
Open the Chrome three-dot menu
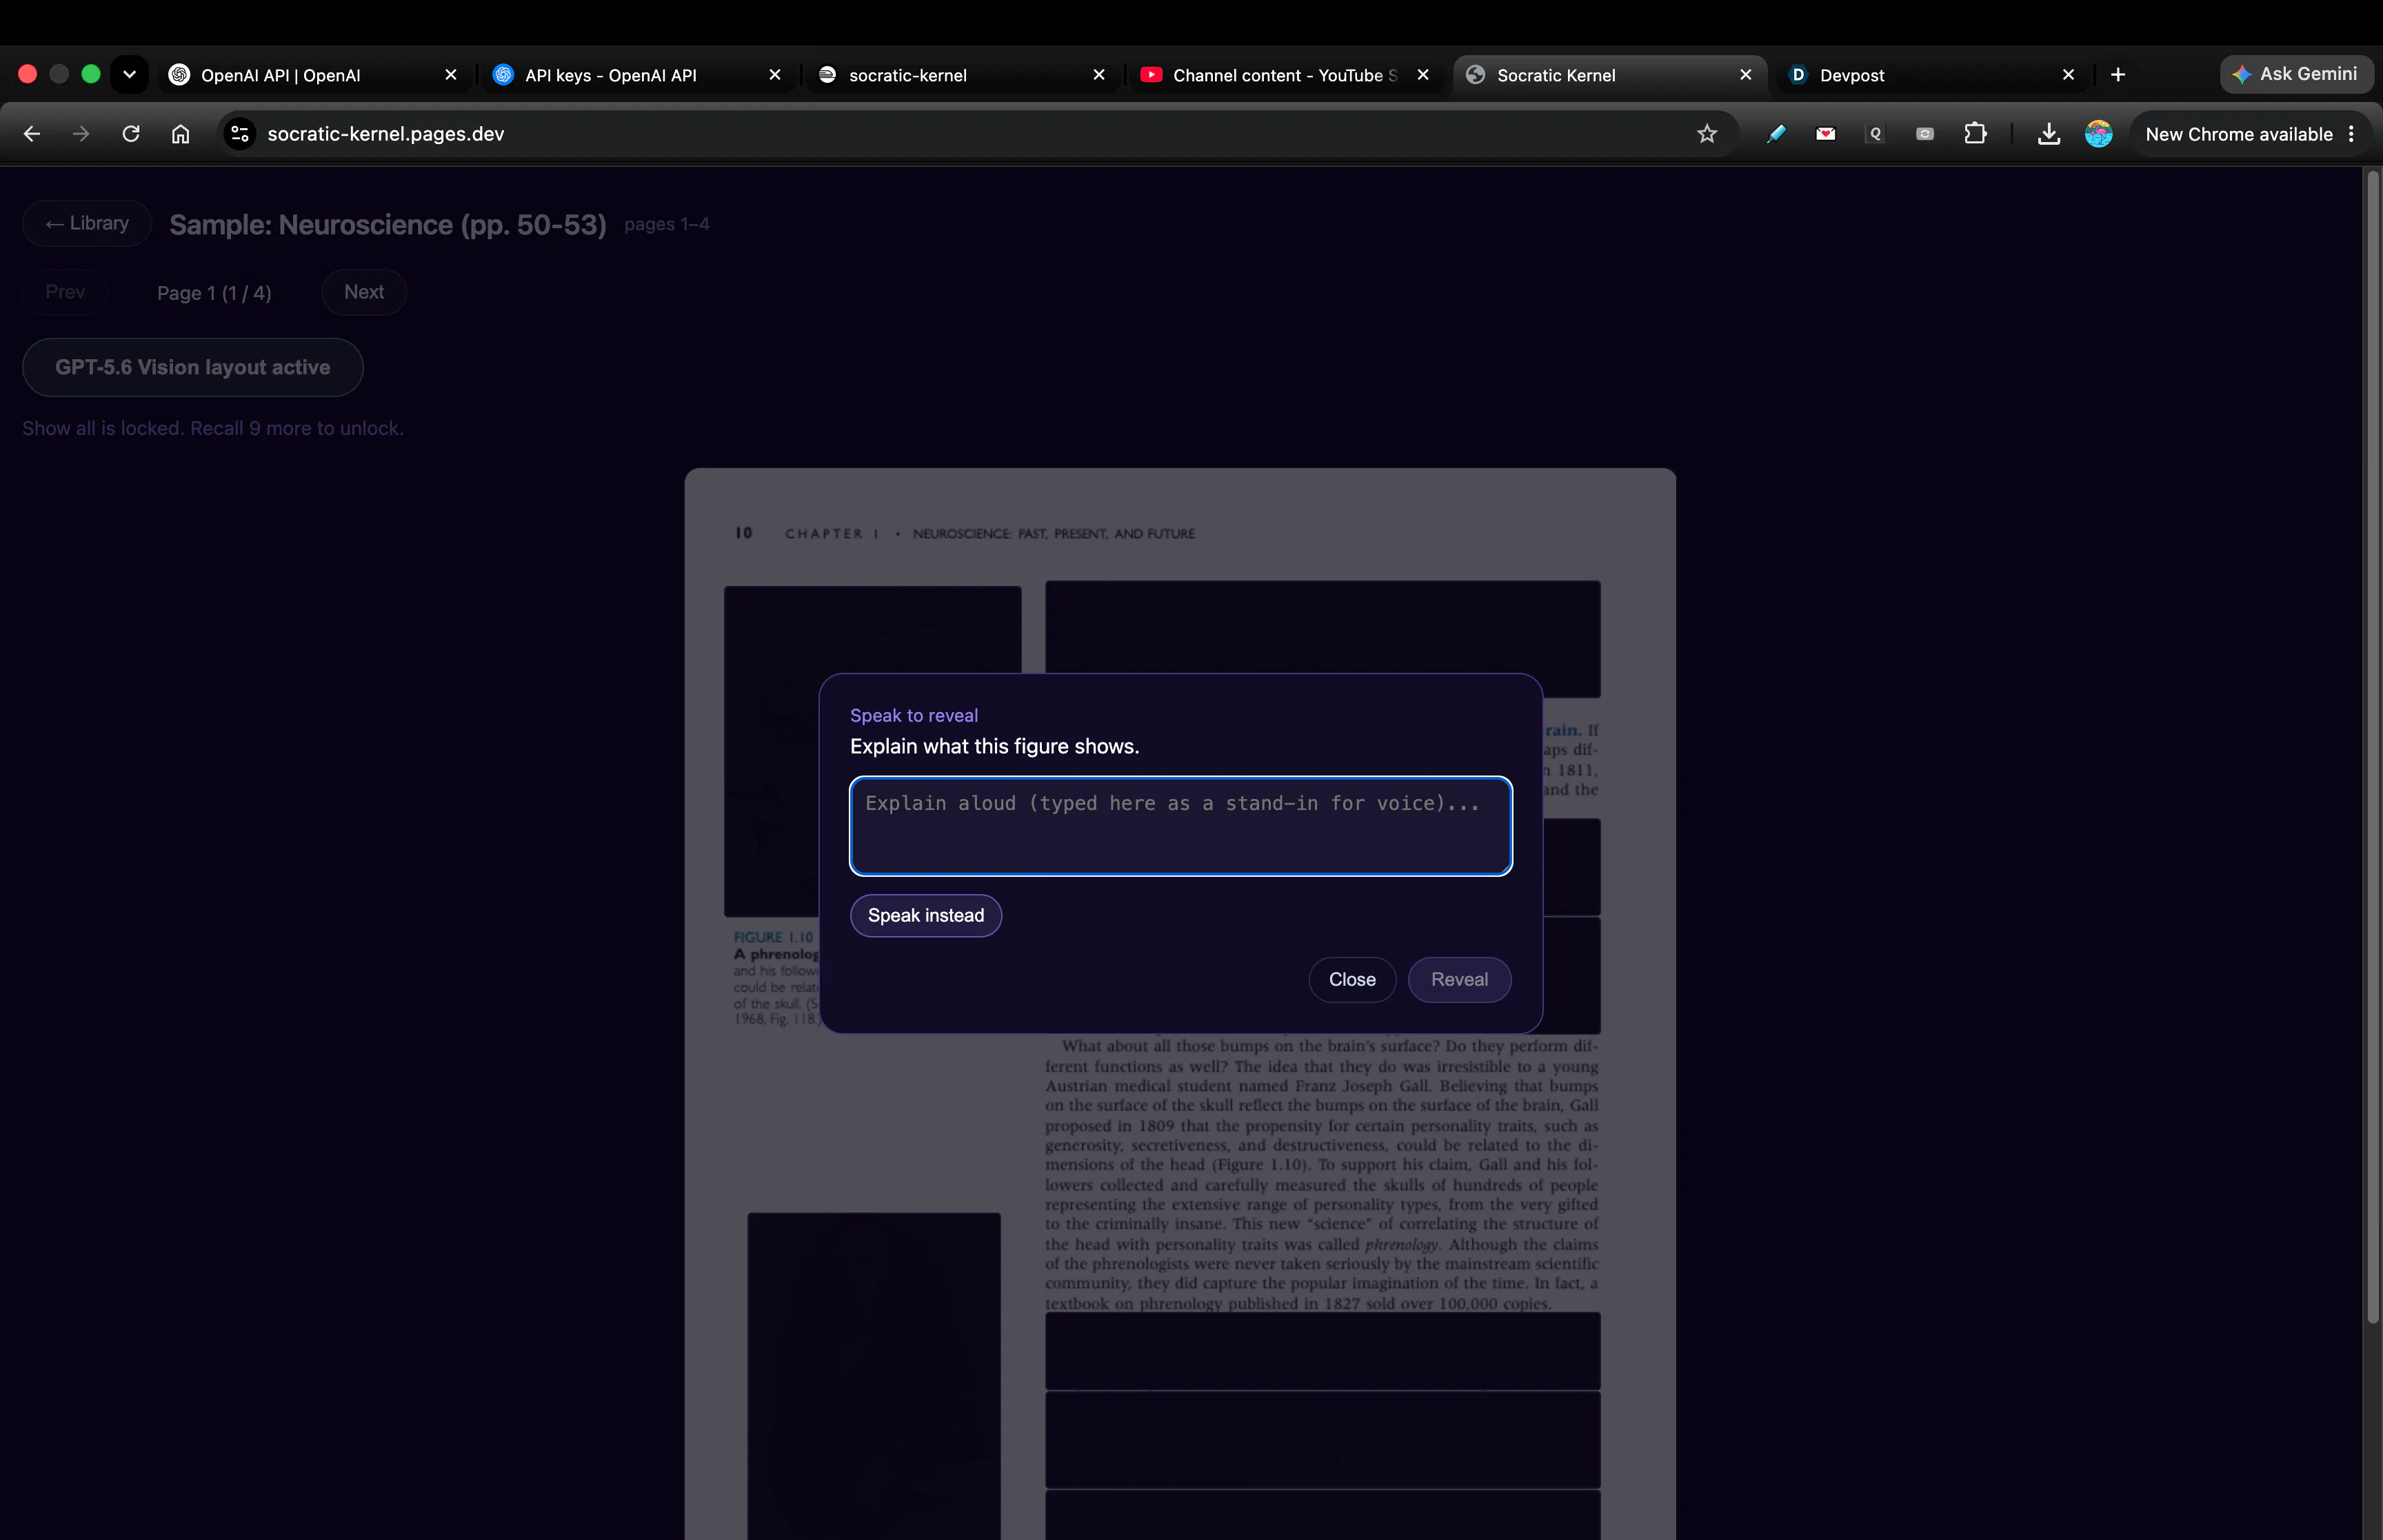[2351, 134]
